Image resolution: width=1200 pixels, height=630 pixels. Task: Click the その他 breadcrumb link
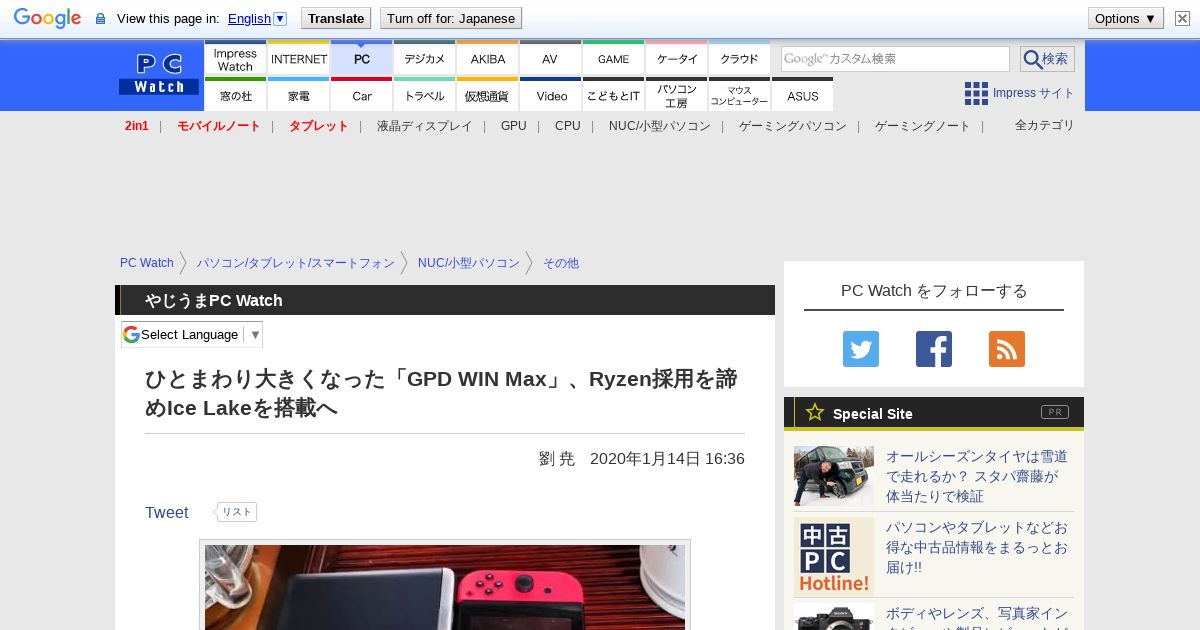tap(561, 263)
